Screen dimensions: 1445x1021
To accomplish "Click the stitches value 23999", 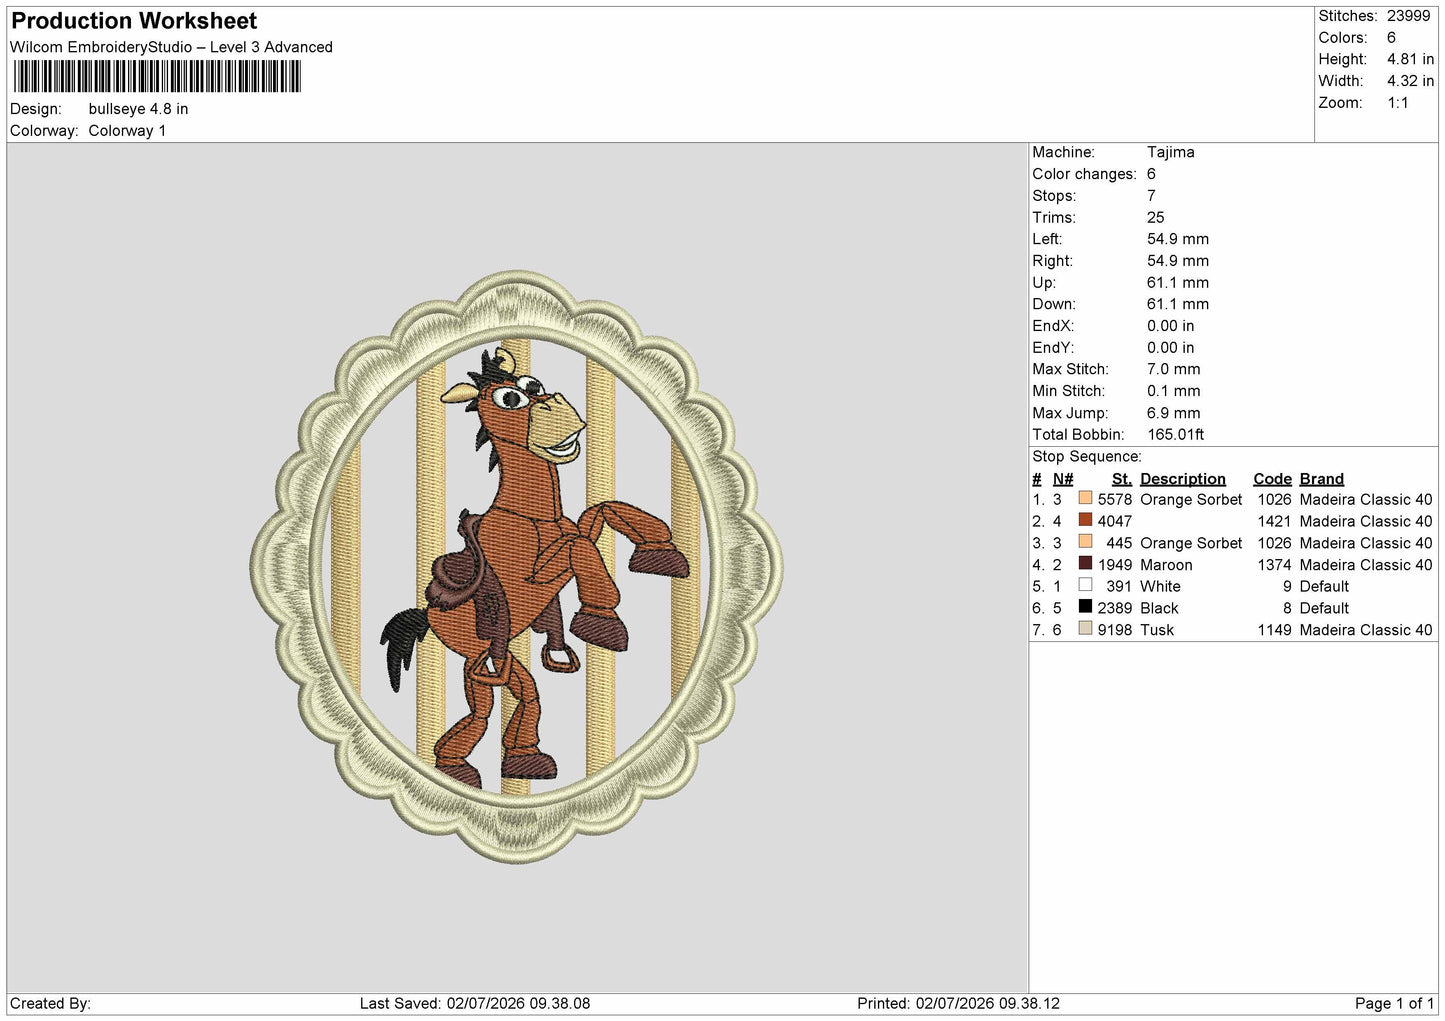I will point(1409,16).
